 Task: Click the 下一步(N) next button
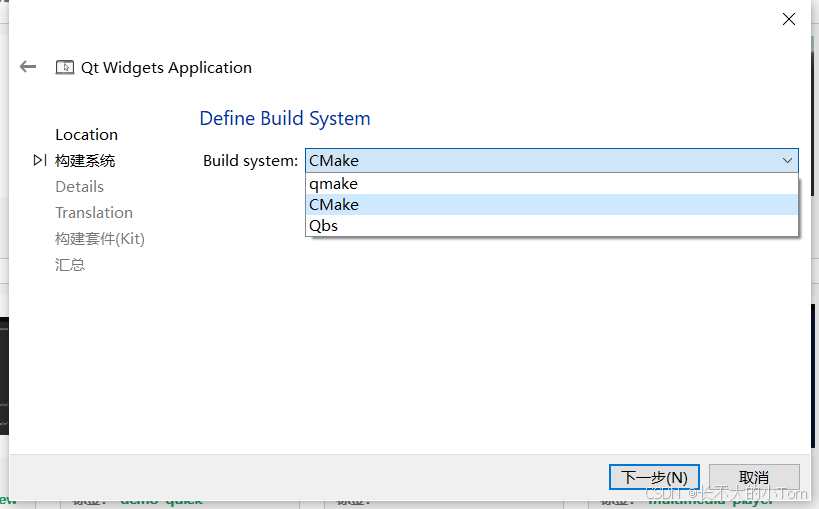point(654,477)
